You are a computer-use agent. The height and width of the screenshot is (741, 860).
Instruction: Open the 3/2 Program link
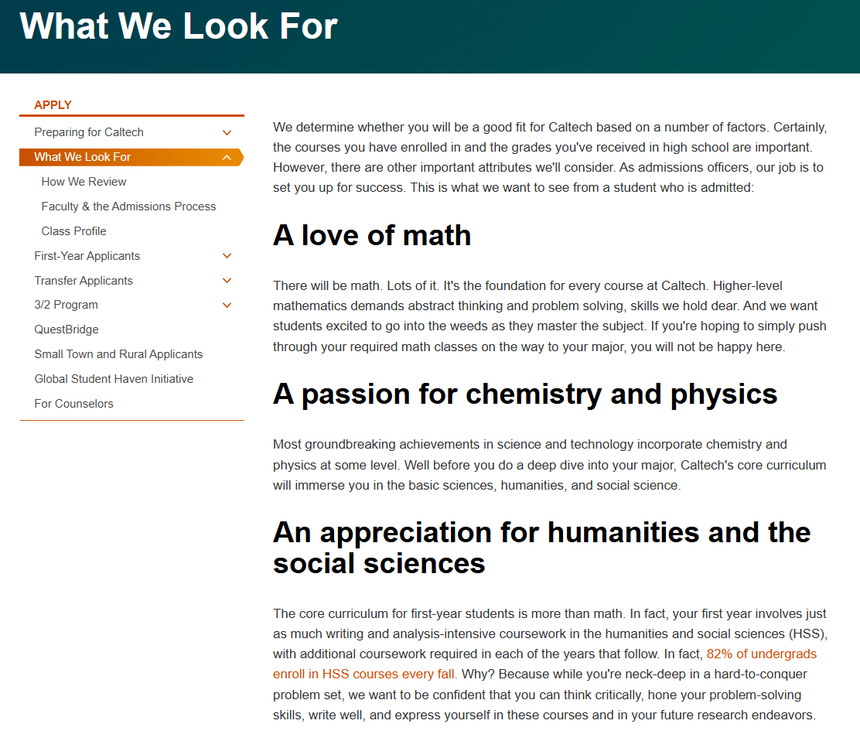point(66,305)
